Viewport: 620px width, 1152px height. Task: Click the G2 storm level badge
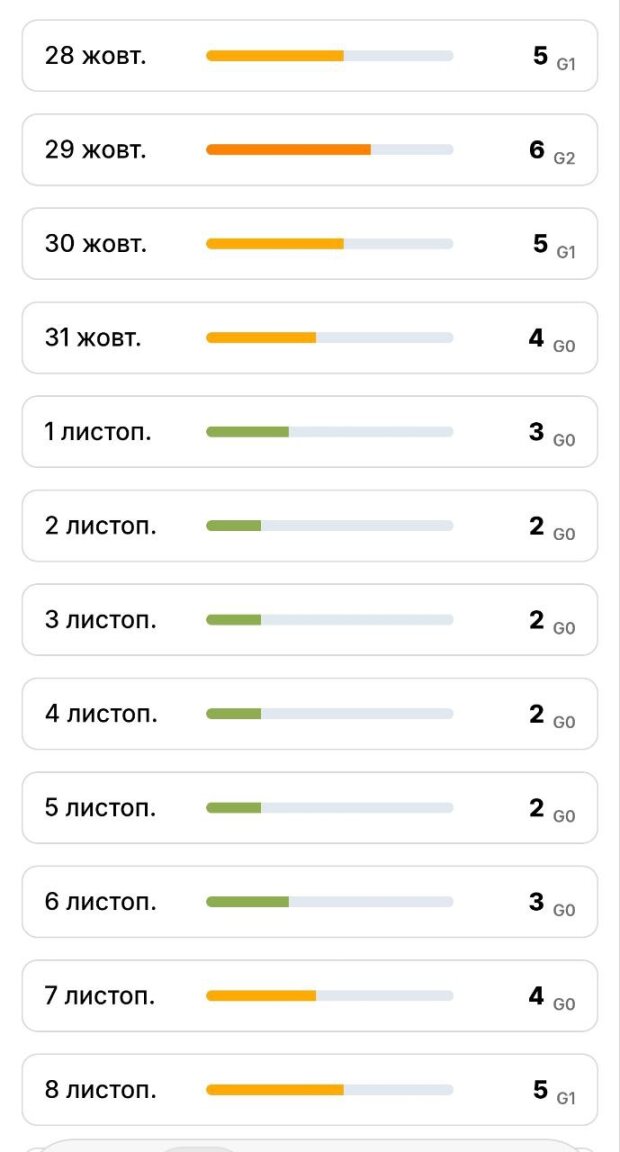[x=564, y=158]
